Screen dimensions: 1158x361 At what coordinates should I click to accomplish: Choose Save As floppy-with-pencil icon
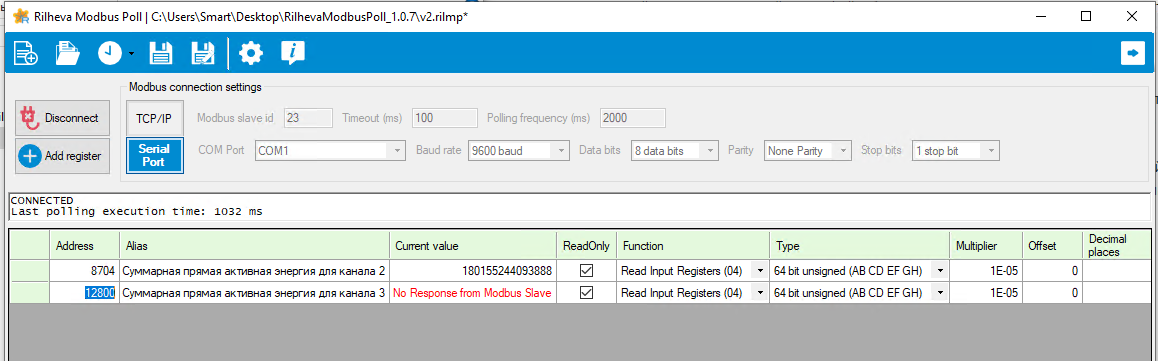click(x=202, y=53)
